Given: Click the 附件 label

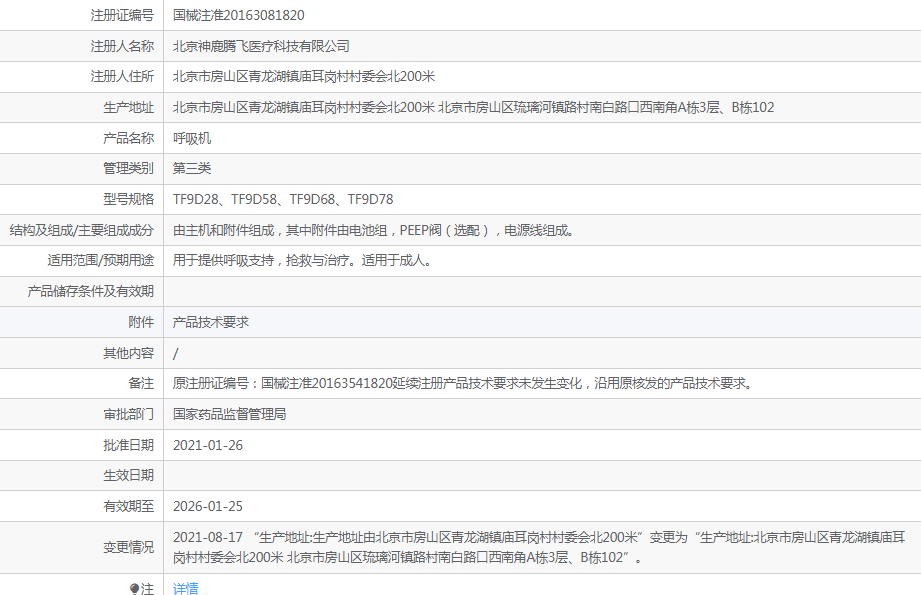Looking at the screenshot, I should [141, 322].
